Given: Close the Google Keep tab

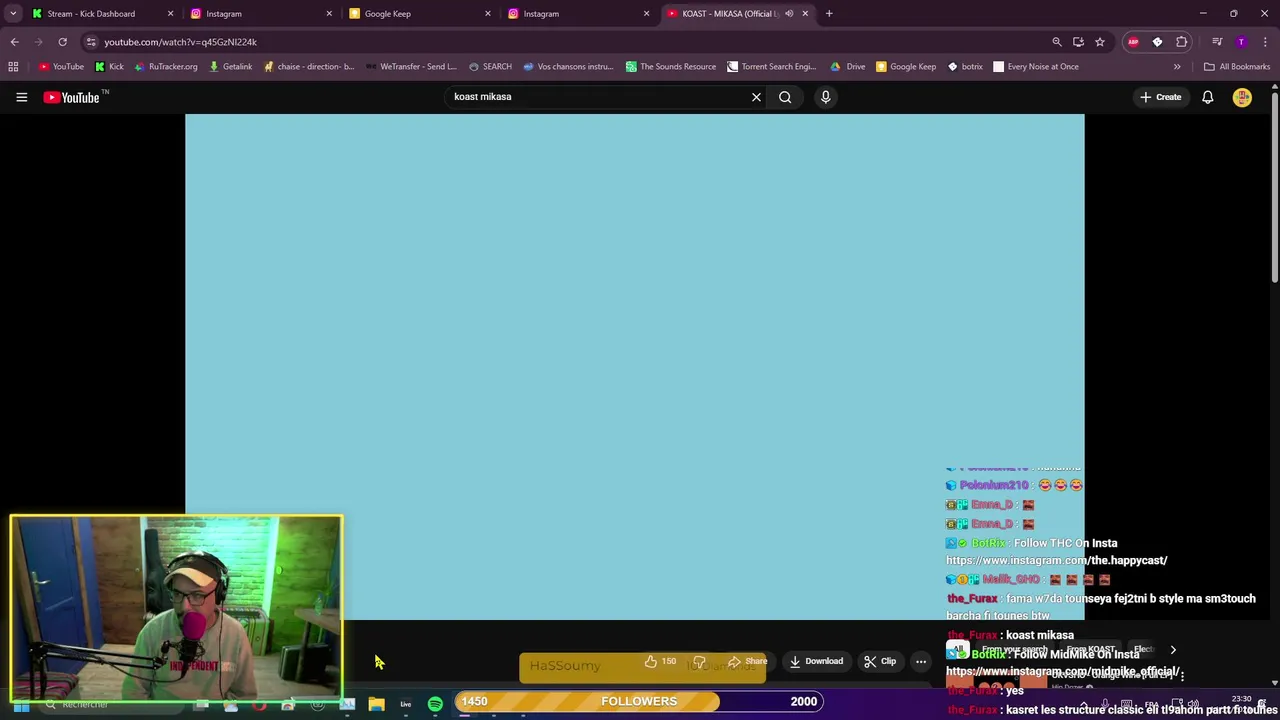Looking at the screenshot, I should point(488,14).
